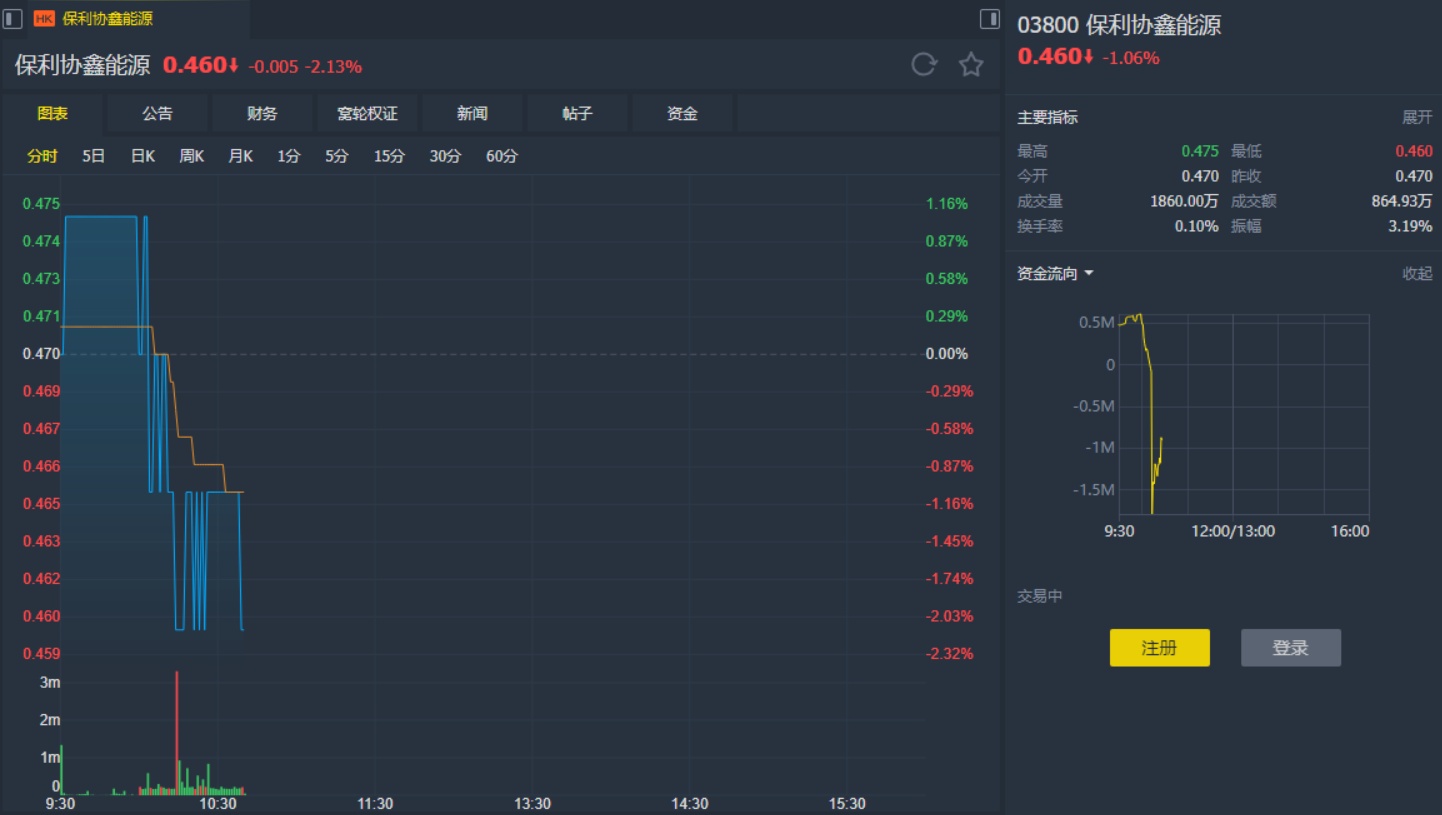Viewport: 1442px width, 815px height.
Task: Select the 日K chart period
Action: pyautogui.click(x=143, y=156)
